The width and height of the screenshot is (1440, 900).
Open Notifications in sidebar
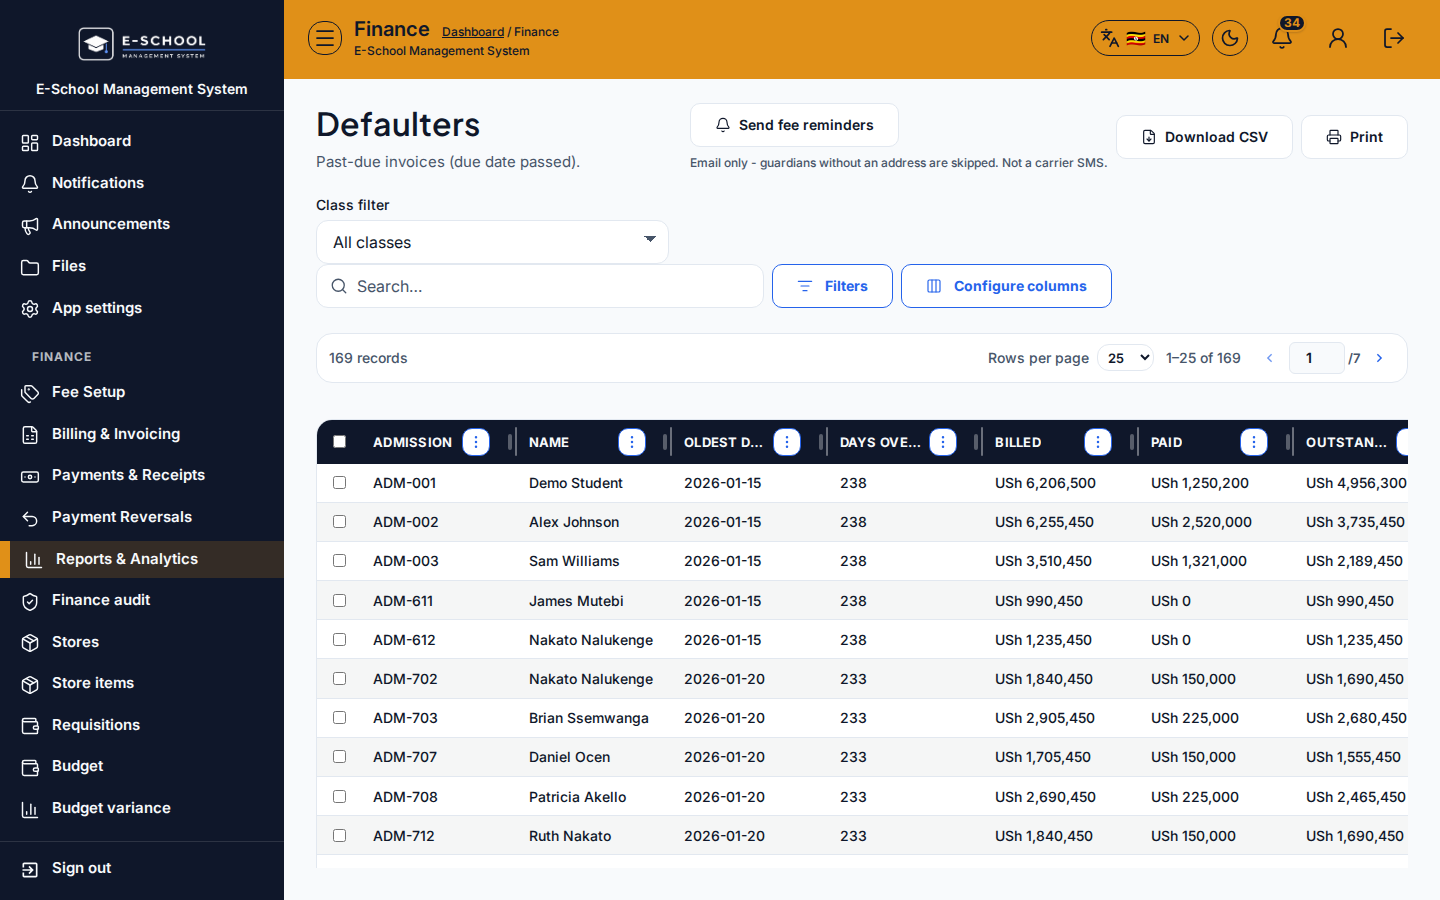[x=142, y=183]
